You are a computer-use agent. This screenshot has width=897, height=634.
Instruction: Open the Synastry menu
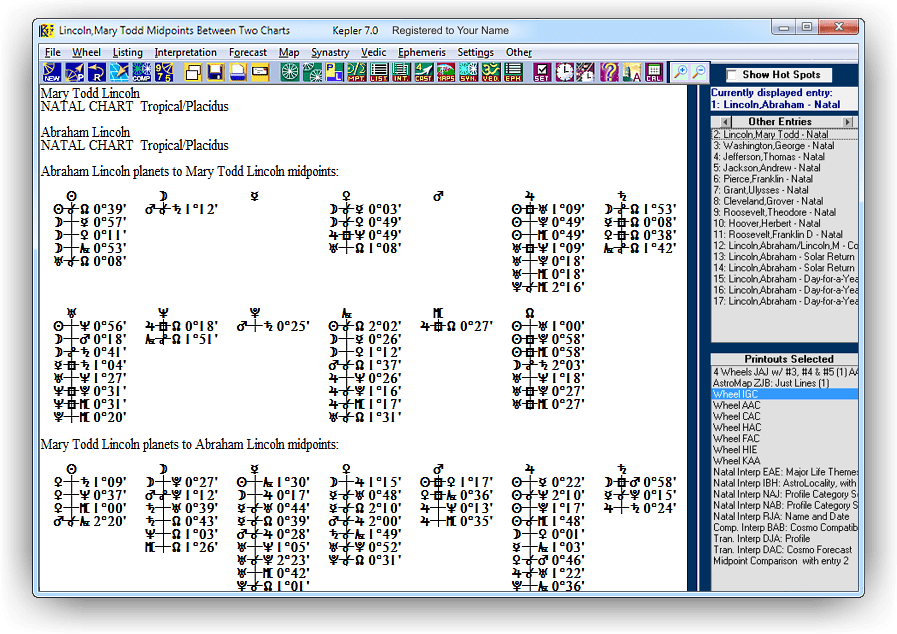329,52
